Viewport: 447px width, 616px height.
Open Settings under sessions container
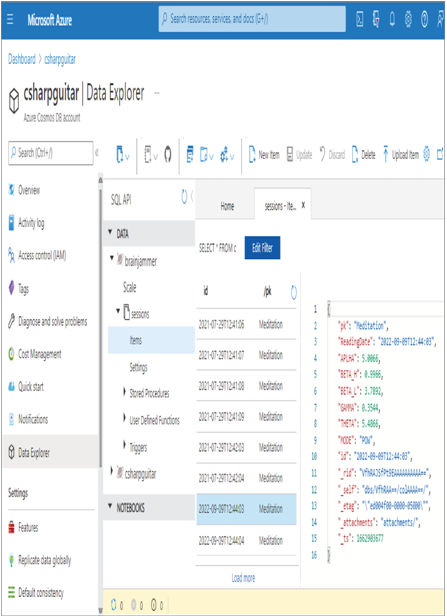pos(138,368)
